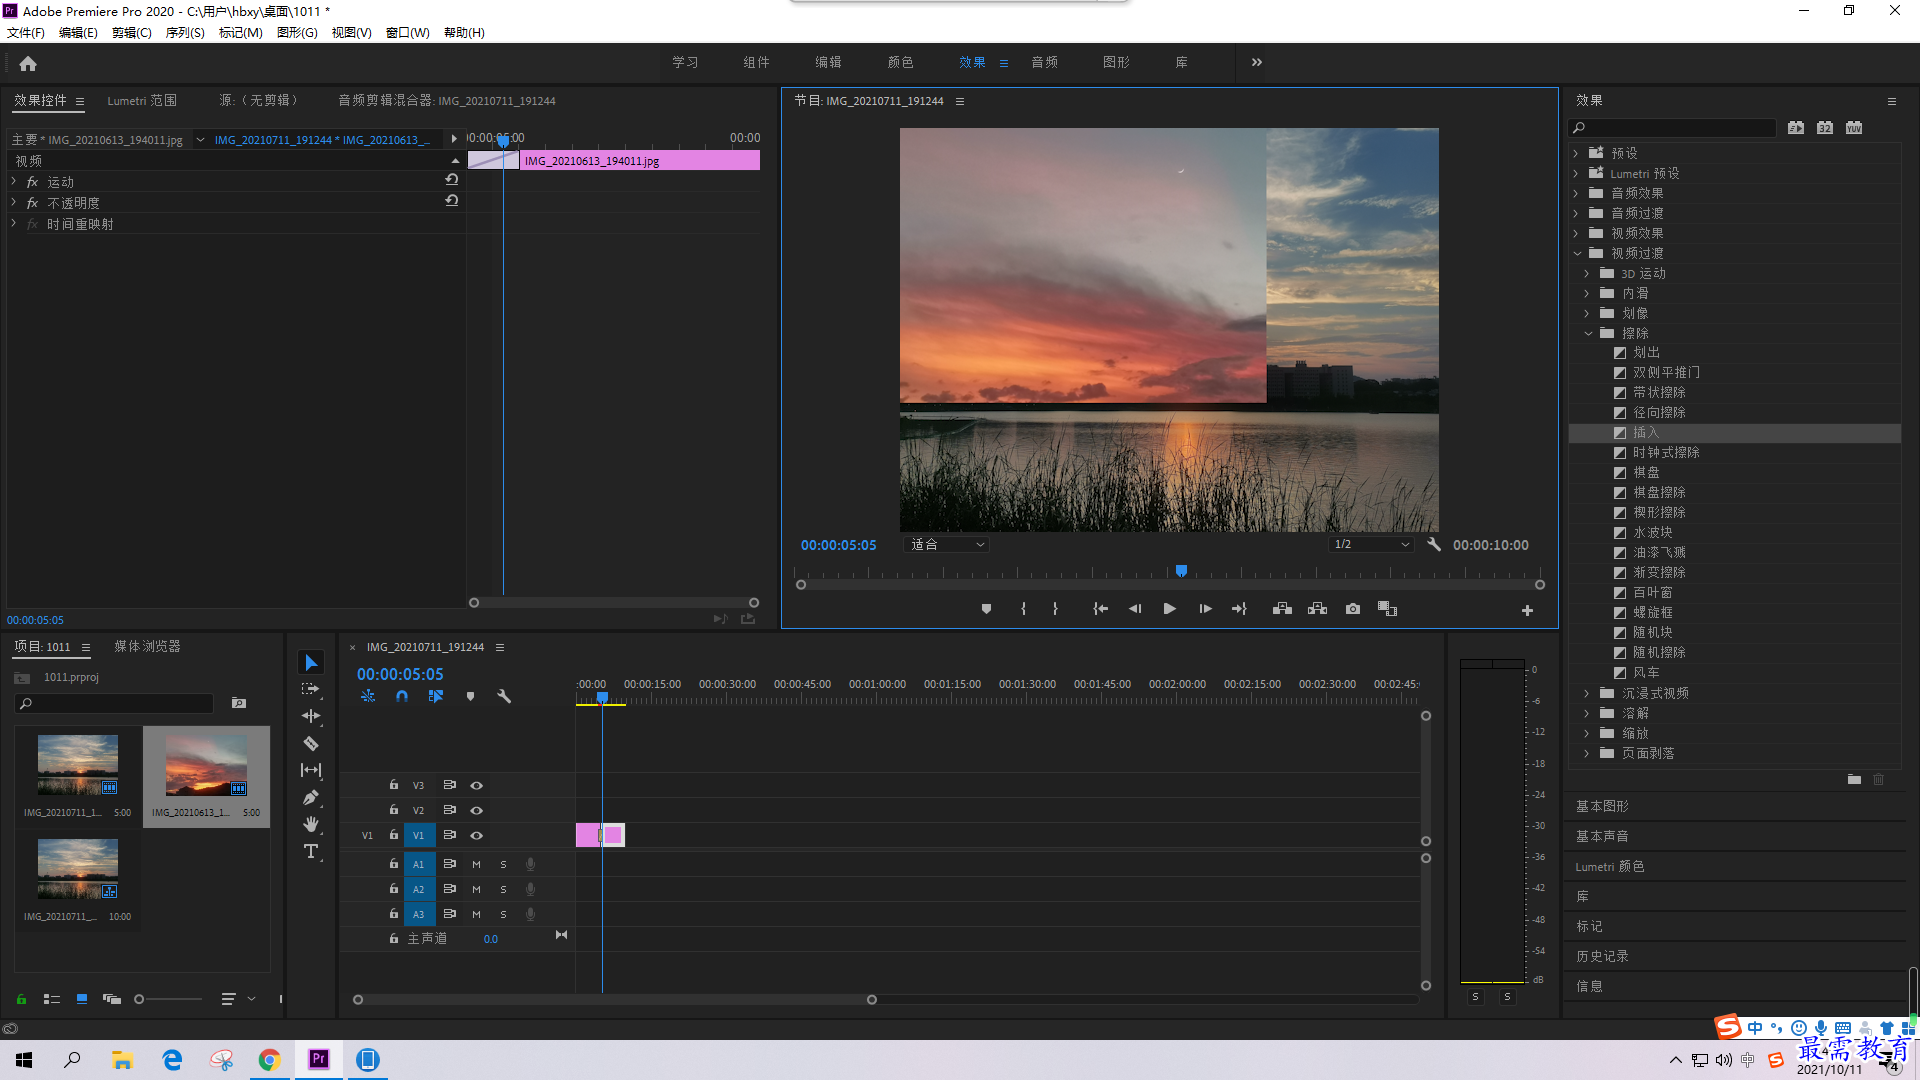Select the Pen tool
This screenshot has width=1920, height=1080.
[311, 797]
